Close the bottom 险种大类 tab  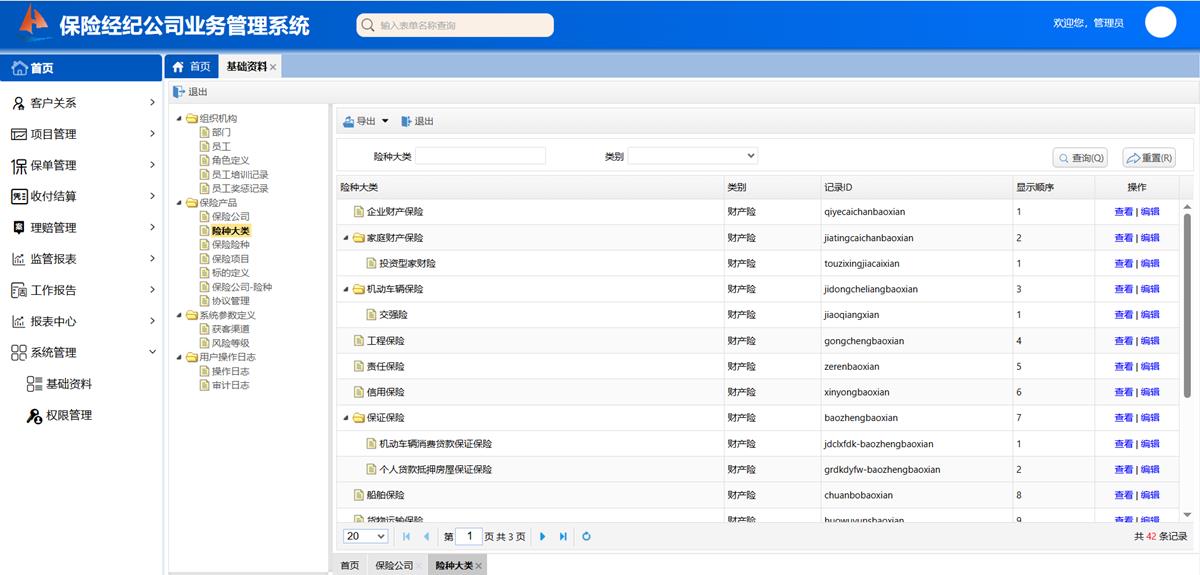[478, 566]
